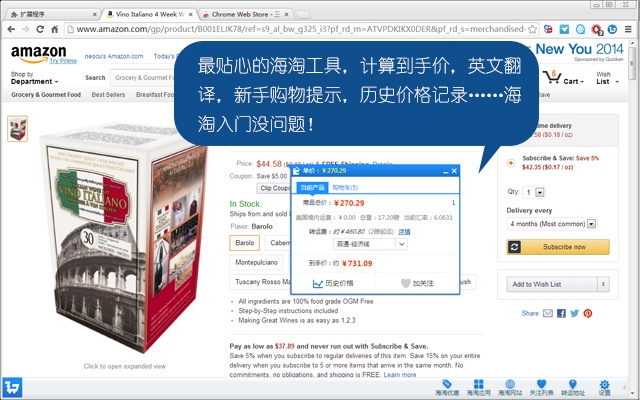The width and height of the screenshot is (640, 400).
Task: Share the product on Facebook
Action: pyautogui.click(x=561, y=313)
